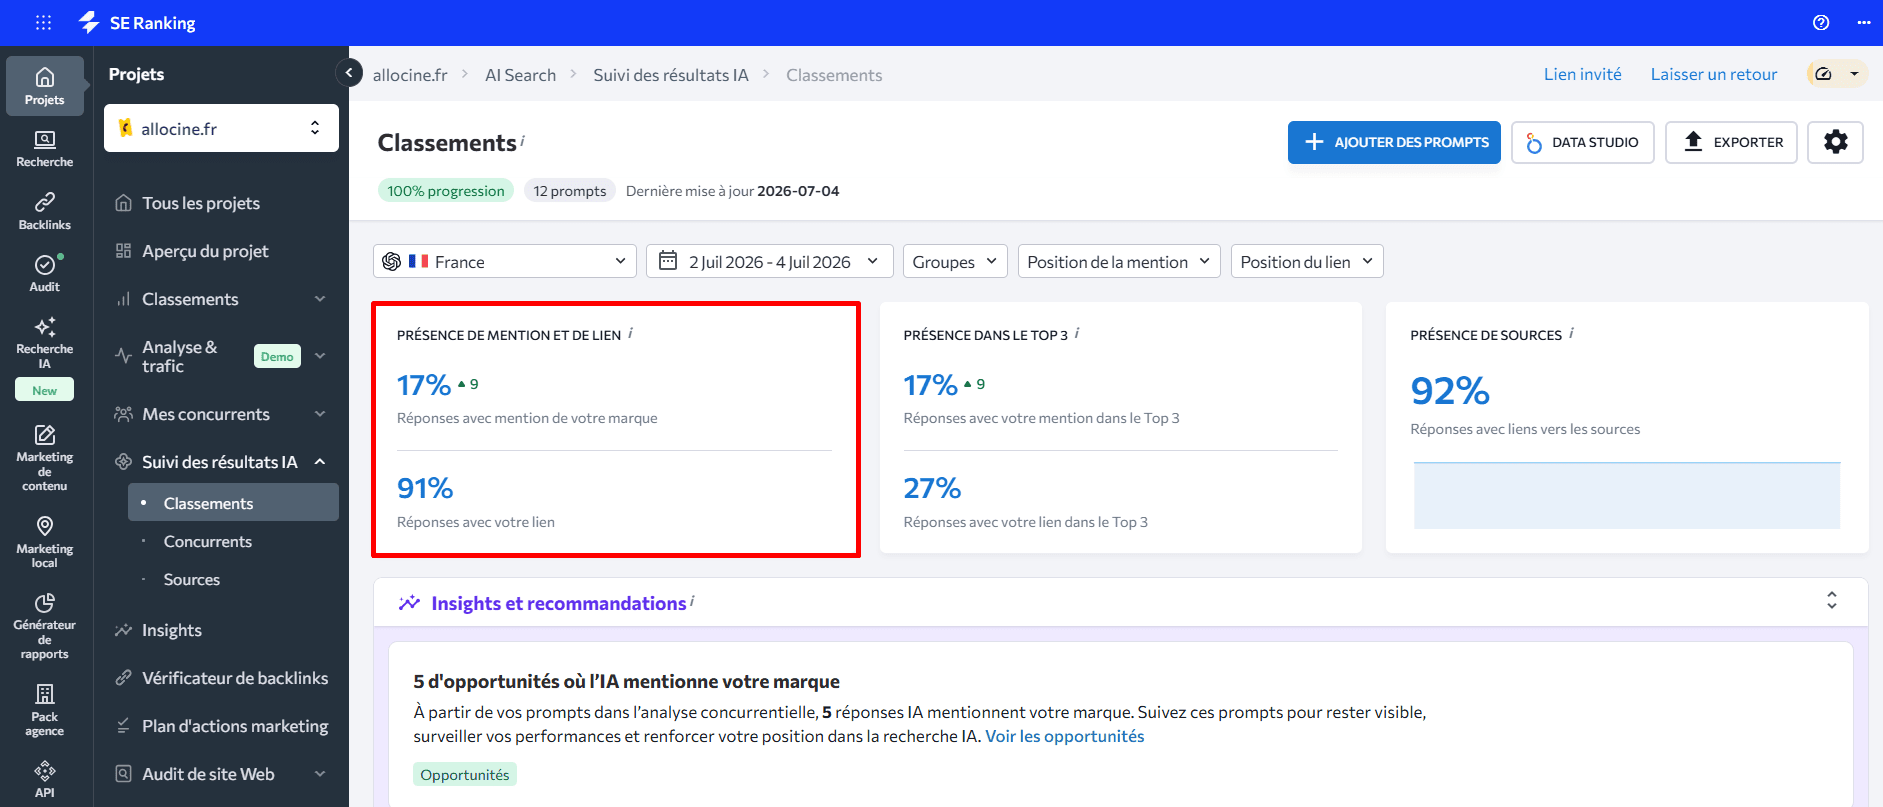Click info icon beside Présence dans le Top 3
The image size is (1883, 807).
coord(1076,333)
